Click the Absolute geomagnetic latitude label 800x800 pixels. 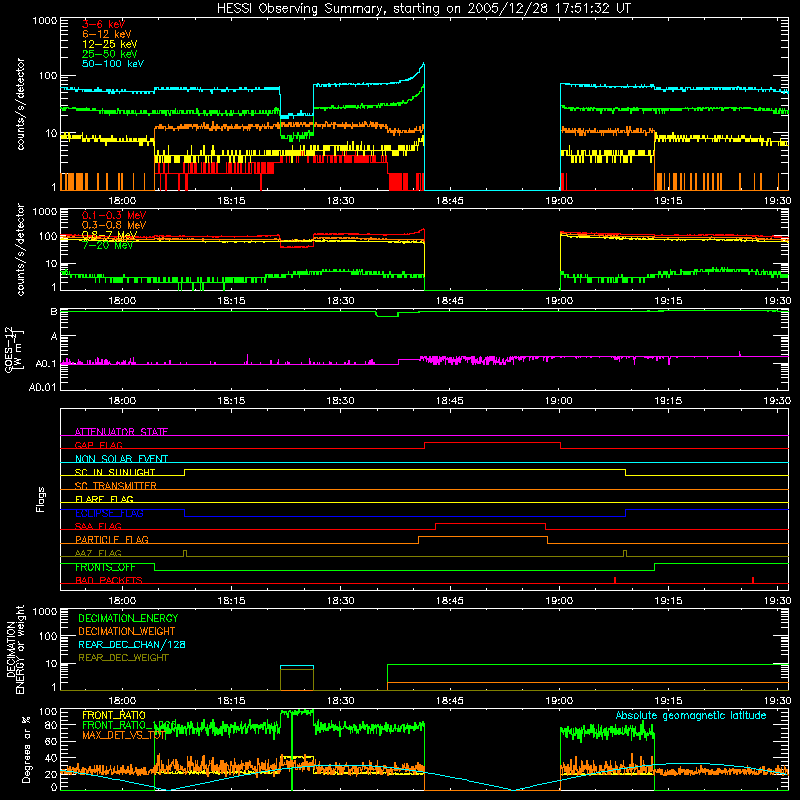pyautogui.click(x=691, y=715)
